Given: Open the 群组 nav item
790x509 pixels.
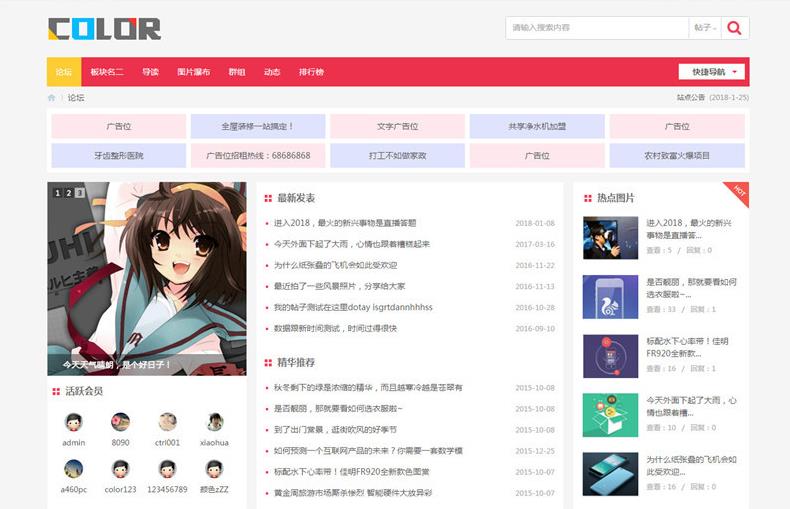Looking at the screenshot, I should click(237, 72).
